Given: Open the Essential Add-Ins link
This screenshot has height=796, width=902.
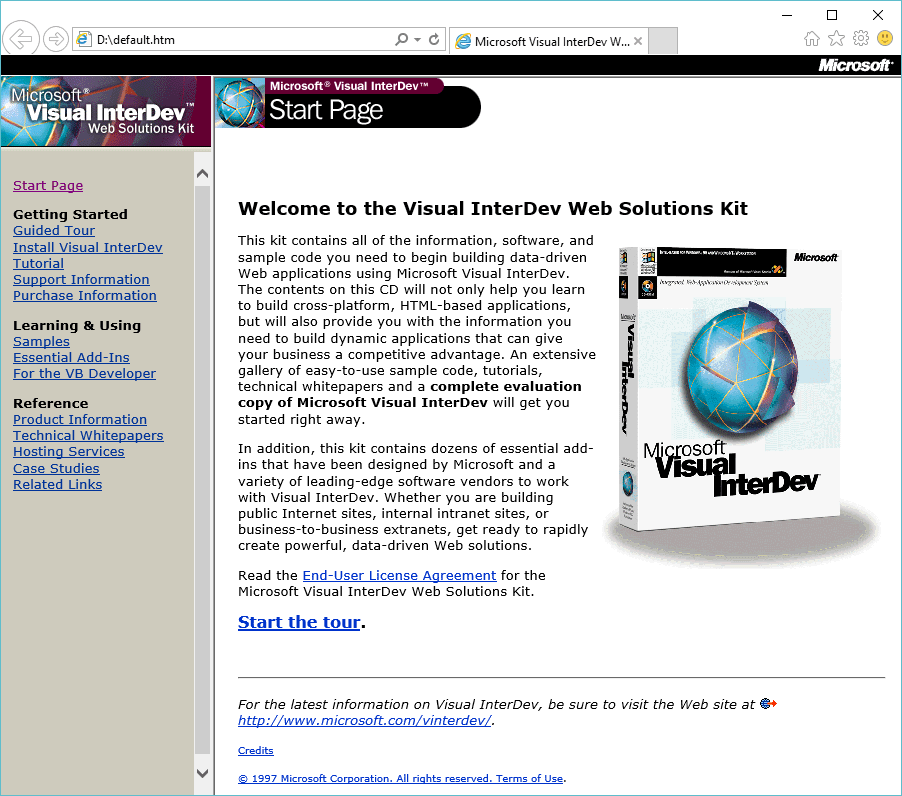Looking at the screenshot, I should coord(71,358).
